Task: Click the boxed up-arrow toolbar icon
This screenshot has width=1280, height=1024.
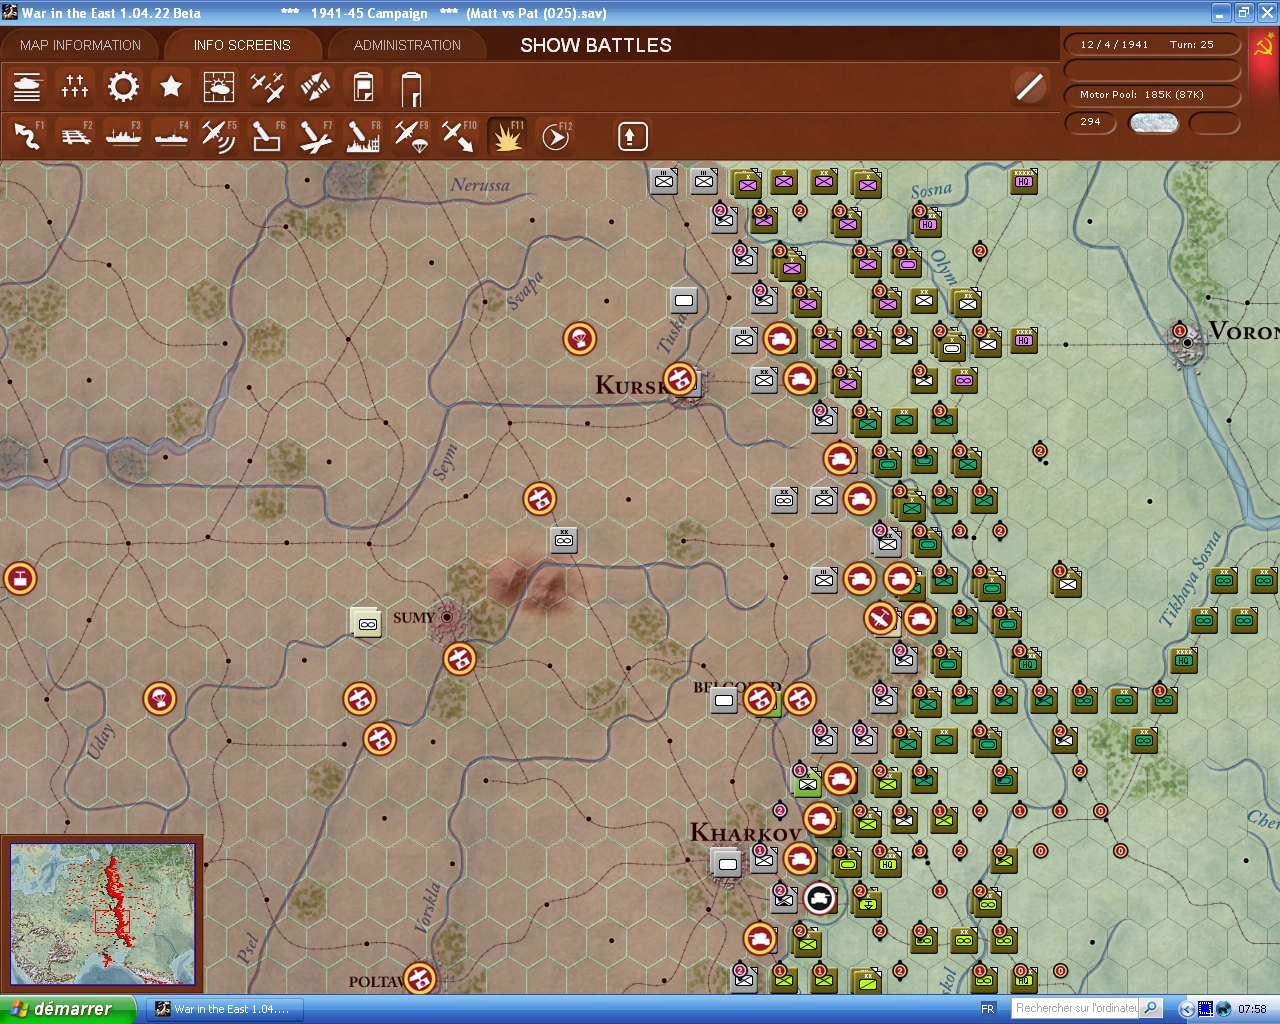Action: tap(632, 136)
